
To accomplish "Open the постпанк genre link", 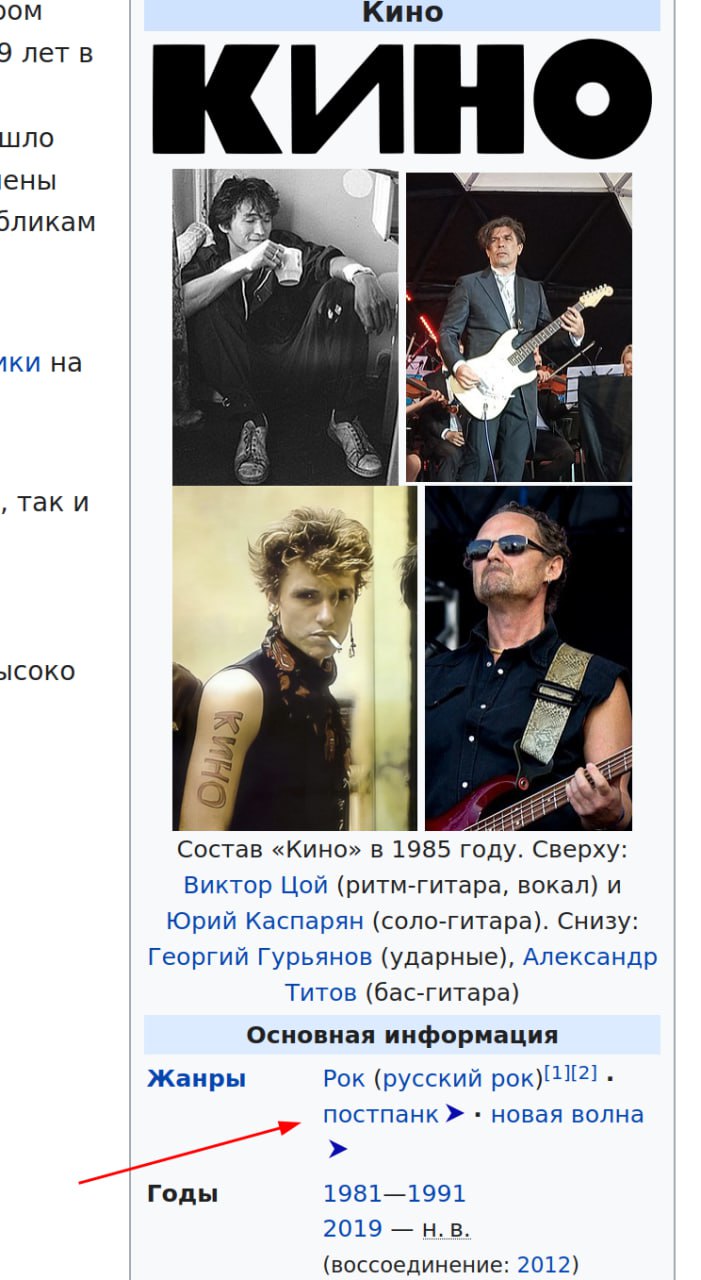I will pyautogui.click(x=381, y=1114).
